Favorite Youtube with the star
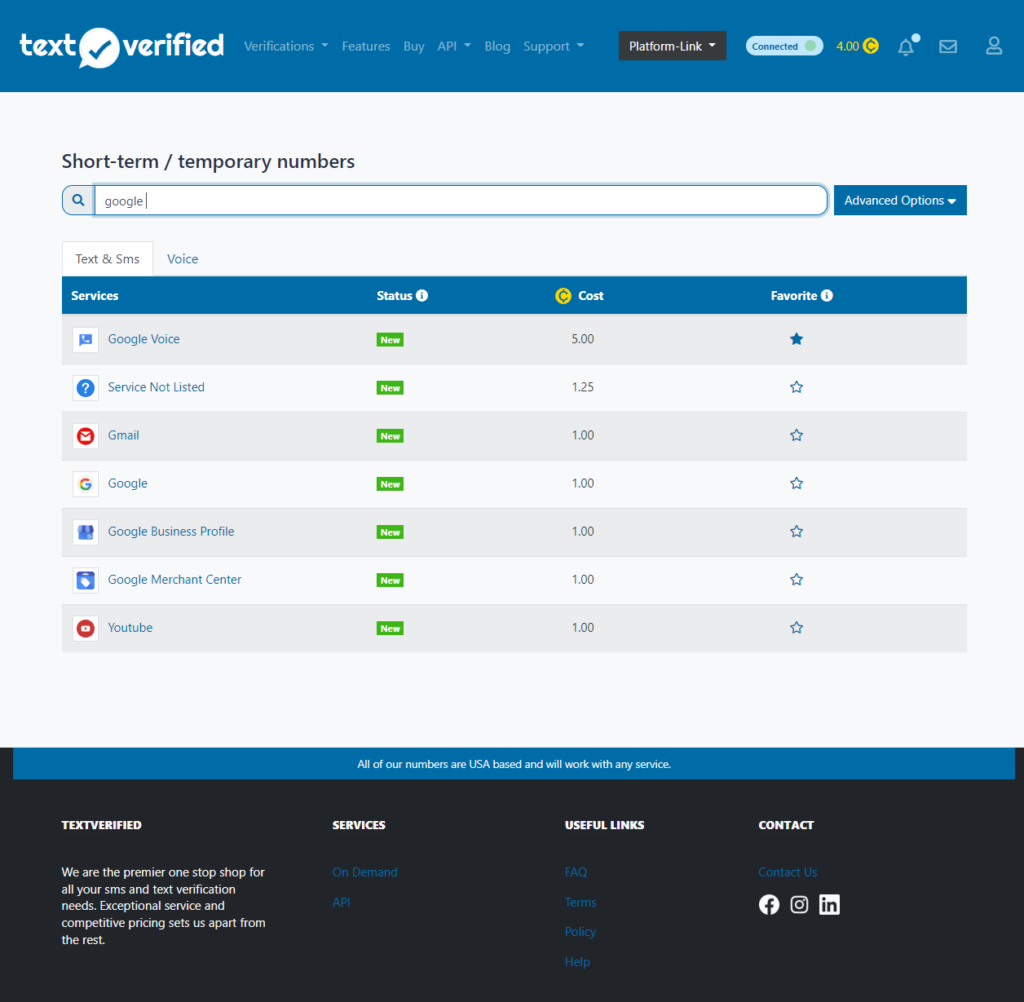 (796, 628)
